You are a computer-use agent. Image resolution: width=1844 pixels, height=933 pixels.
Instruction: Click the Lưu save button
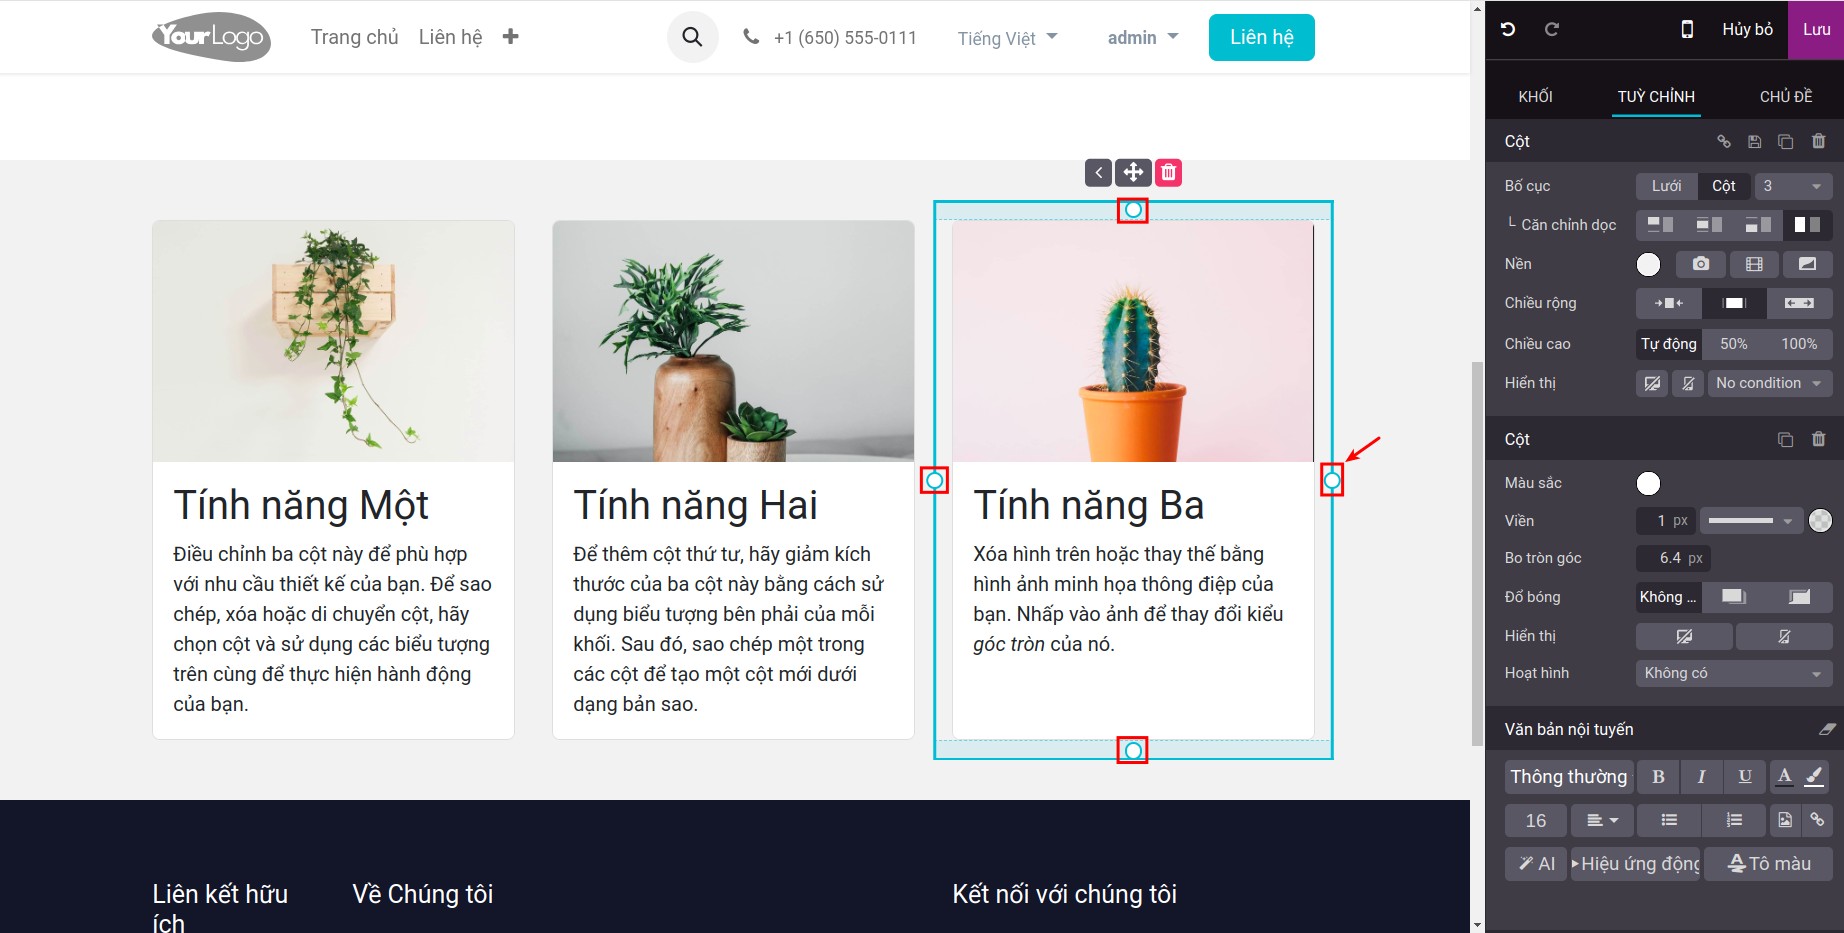point(1816,30)
